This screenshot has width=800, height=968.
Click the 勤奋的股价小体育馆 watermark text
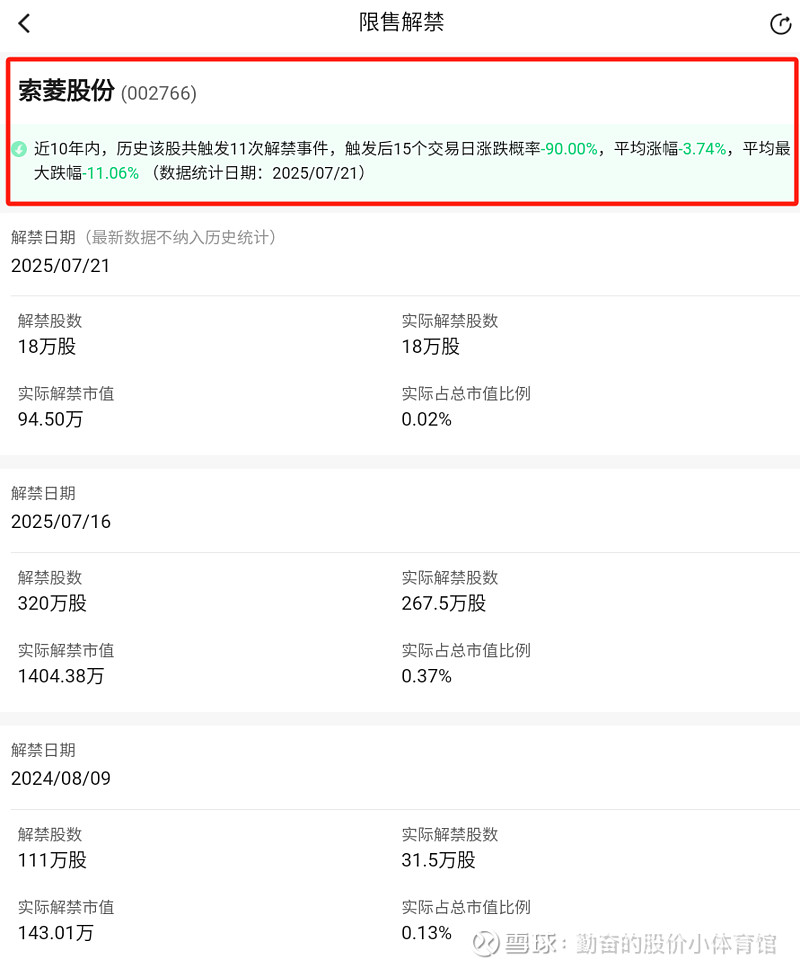tap(676, 944)
